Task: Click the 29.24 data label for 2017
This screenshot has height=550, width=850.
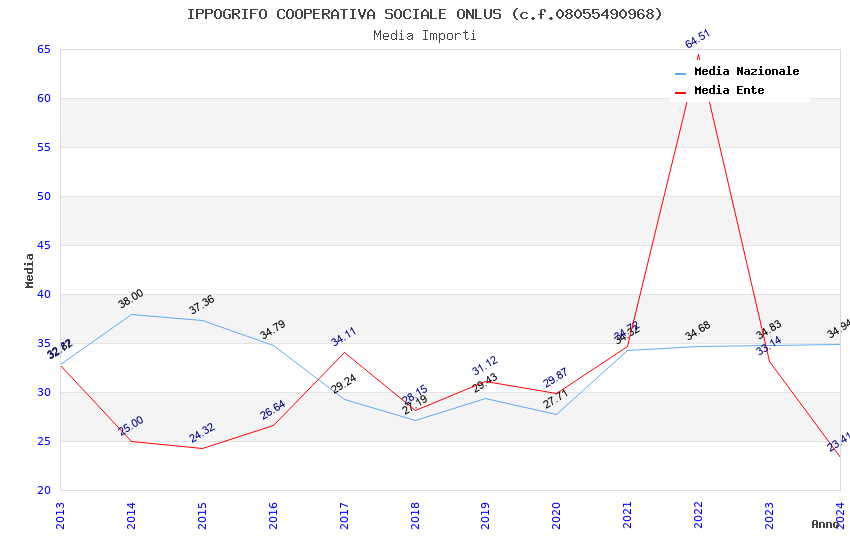Action: [x=344, y=384]
